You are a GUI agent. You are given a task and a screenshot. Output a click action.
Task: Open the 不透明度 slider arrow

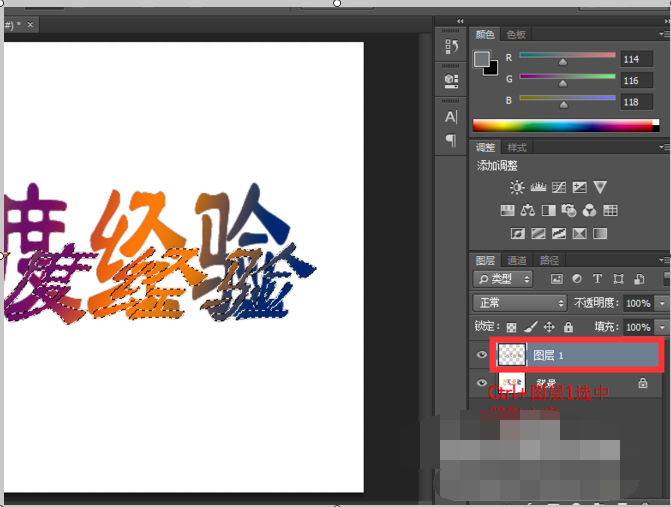pos(662,303)
